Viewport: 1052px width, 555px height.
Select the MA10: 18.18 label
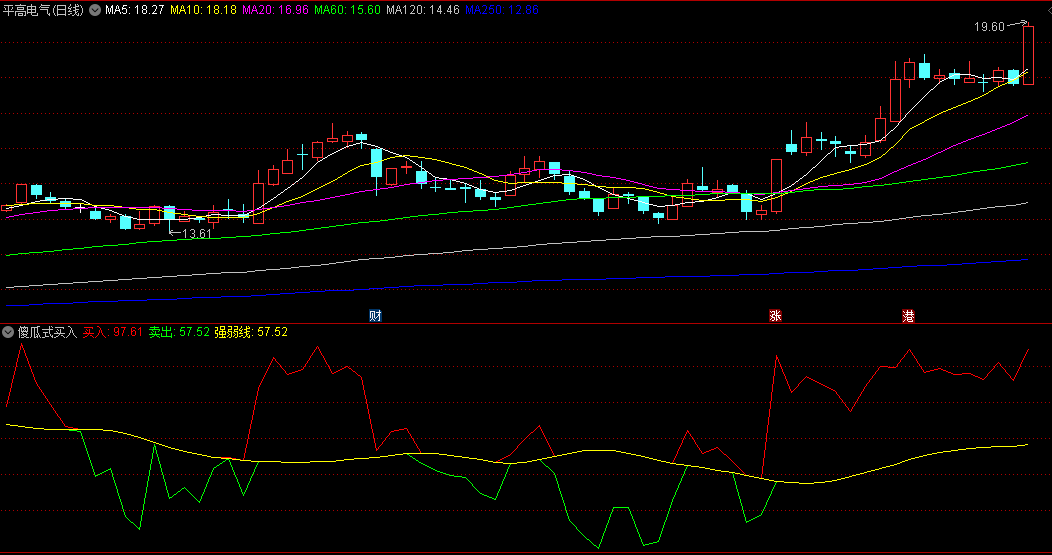pyautogui.click(x=203, y=10)
